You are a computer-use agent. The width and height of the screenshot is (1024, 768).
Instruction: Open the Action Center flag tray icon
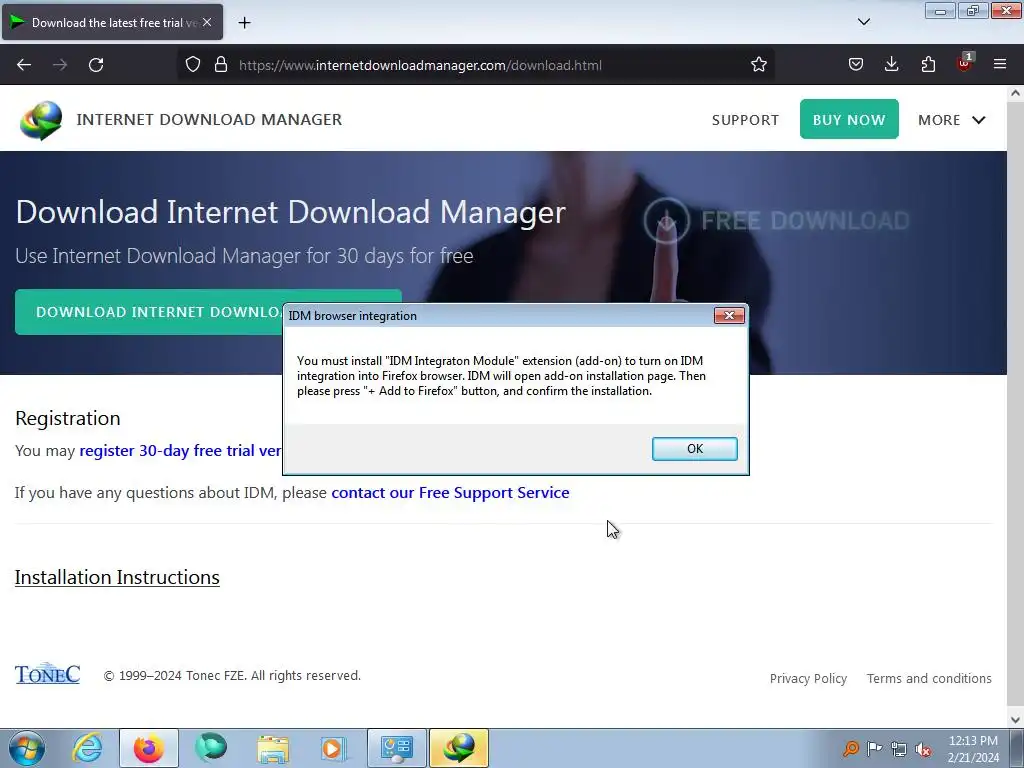tap(874, 748)
